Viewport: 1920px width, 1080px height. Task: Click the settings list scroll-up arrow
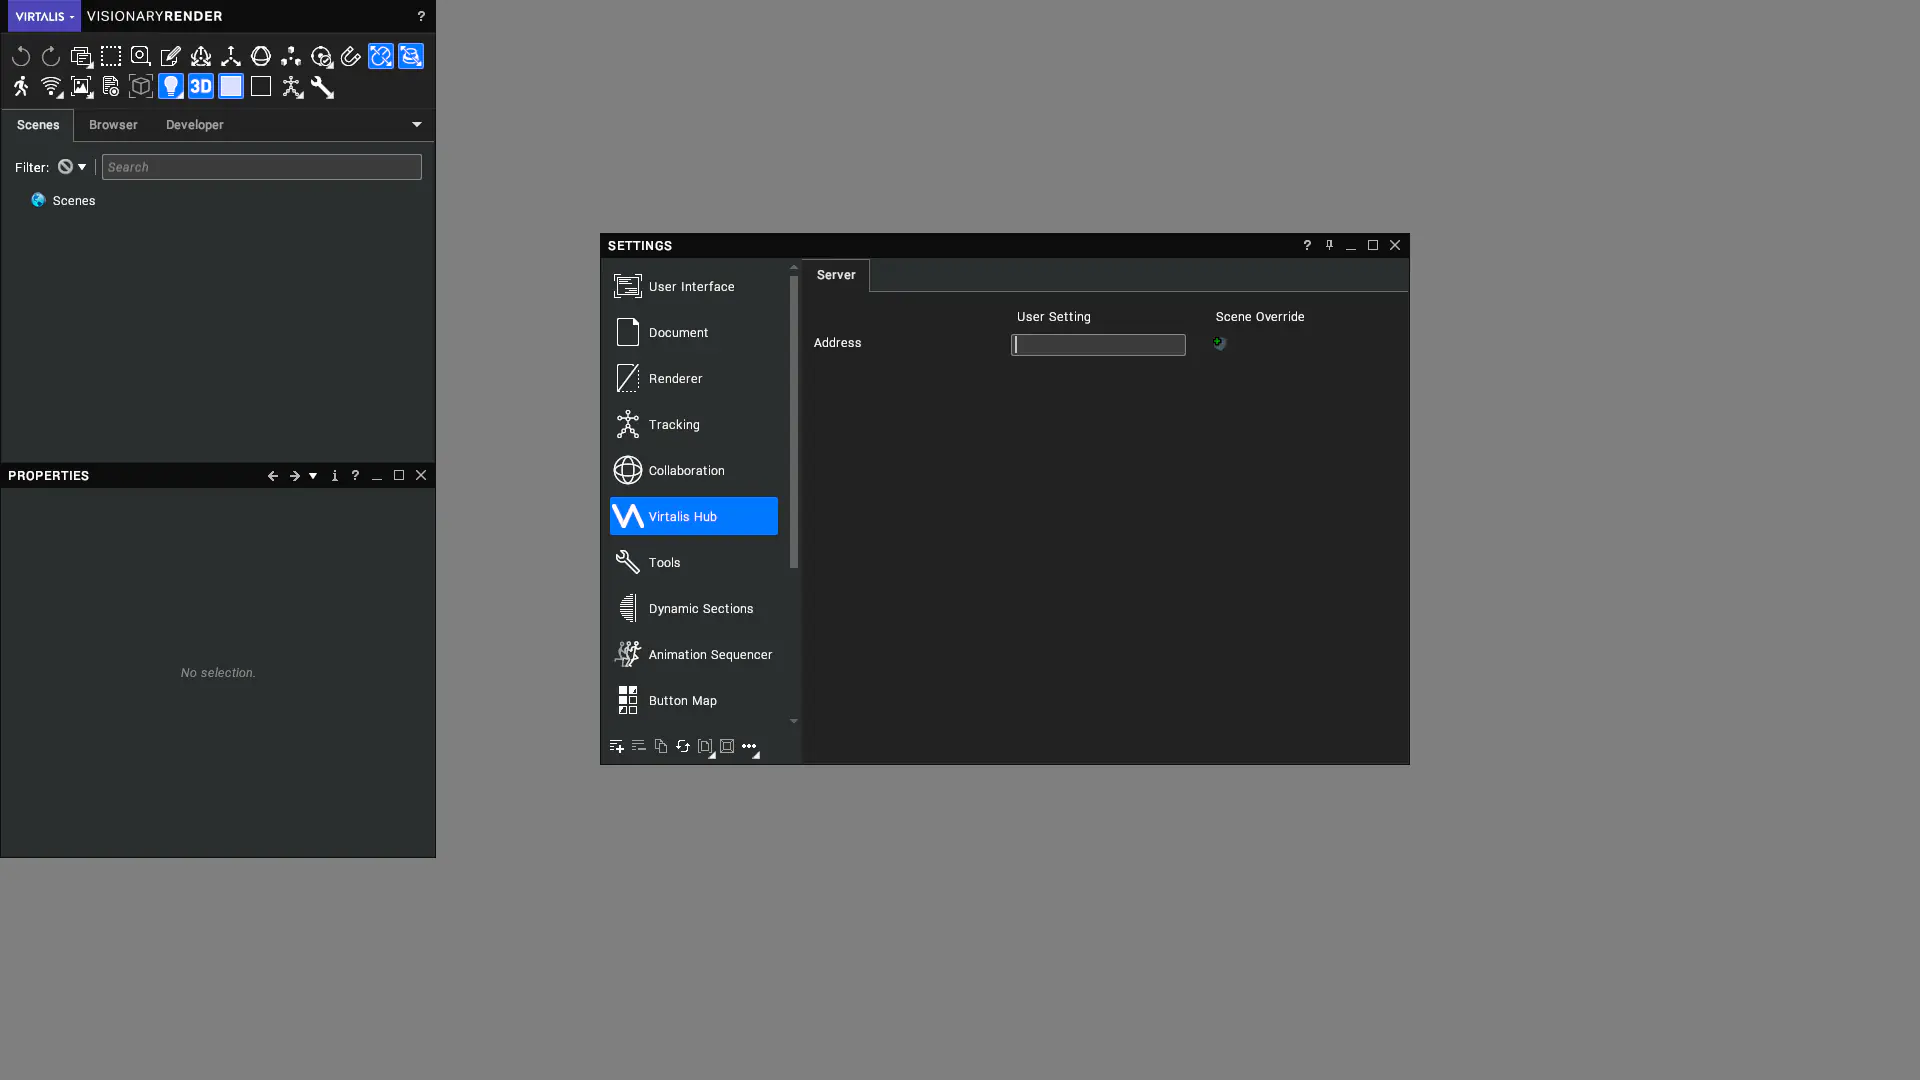click(794, 267)
